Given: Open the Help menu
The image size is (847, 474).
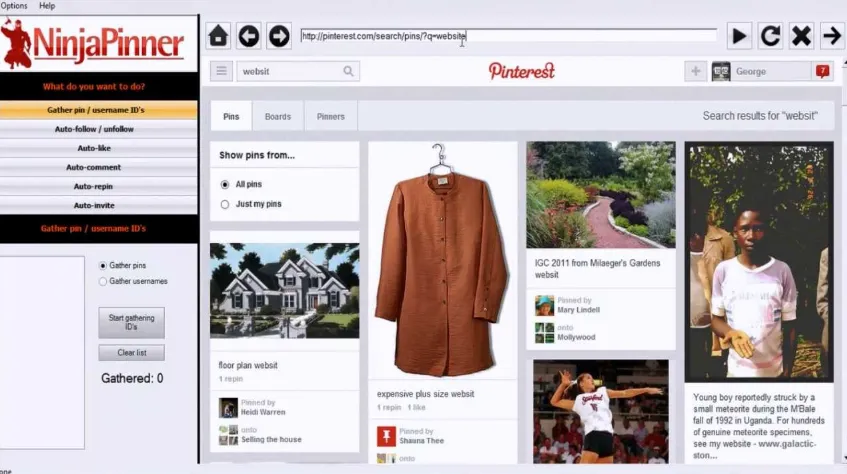Looking at the screenshot, I should pos(47,5).
